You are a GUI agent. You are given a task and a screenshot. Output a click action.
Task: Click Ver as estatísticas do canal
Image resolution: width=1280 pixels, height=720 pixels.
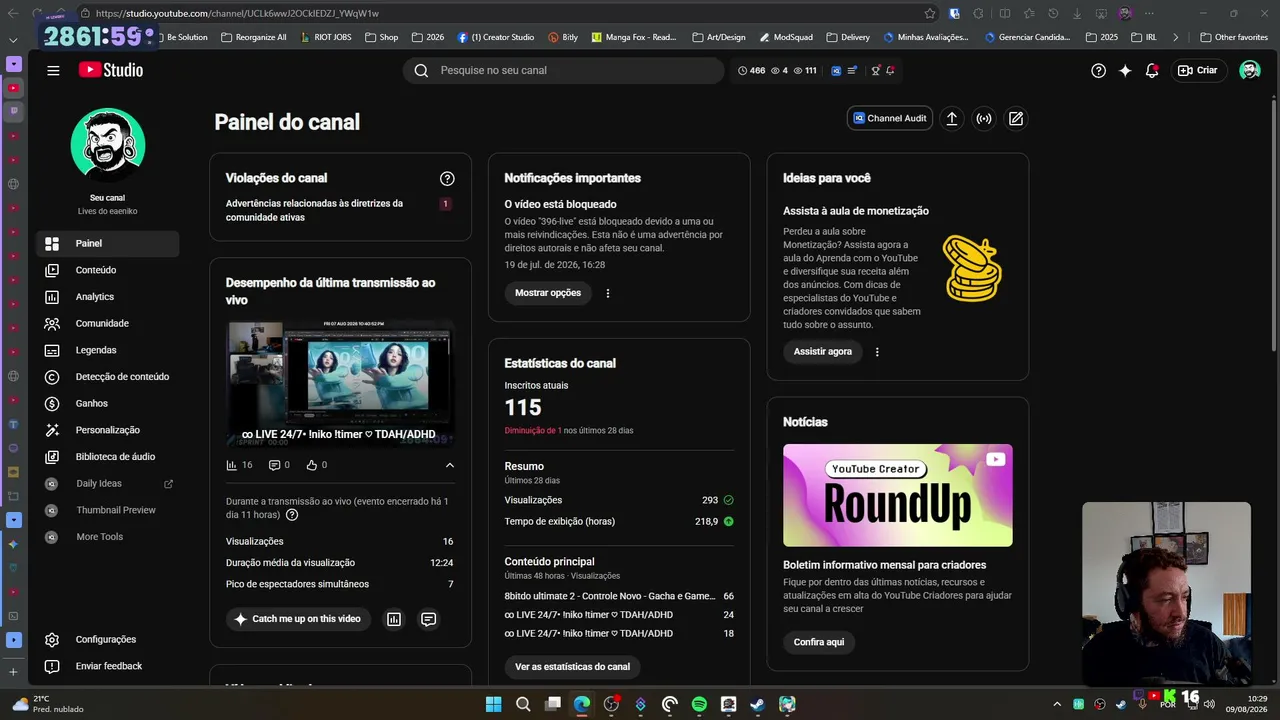(x=572, y=667)
